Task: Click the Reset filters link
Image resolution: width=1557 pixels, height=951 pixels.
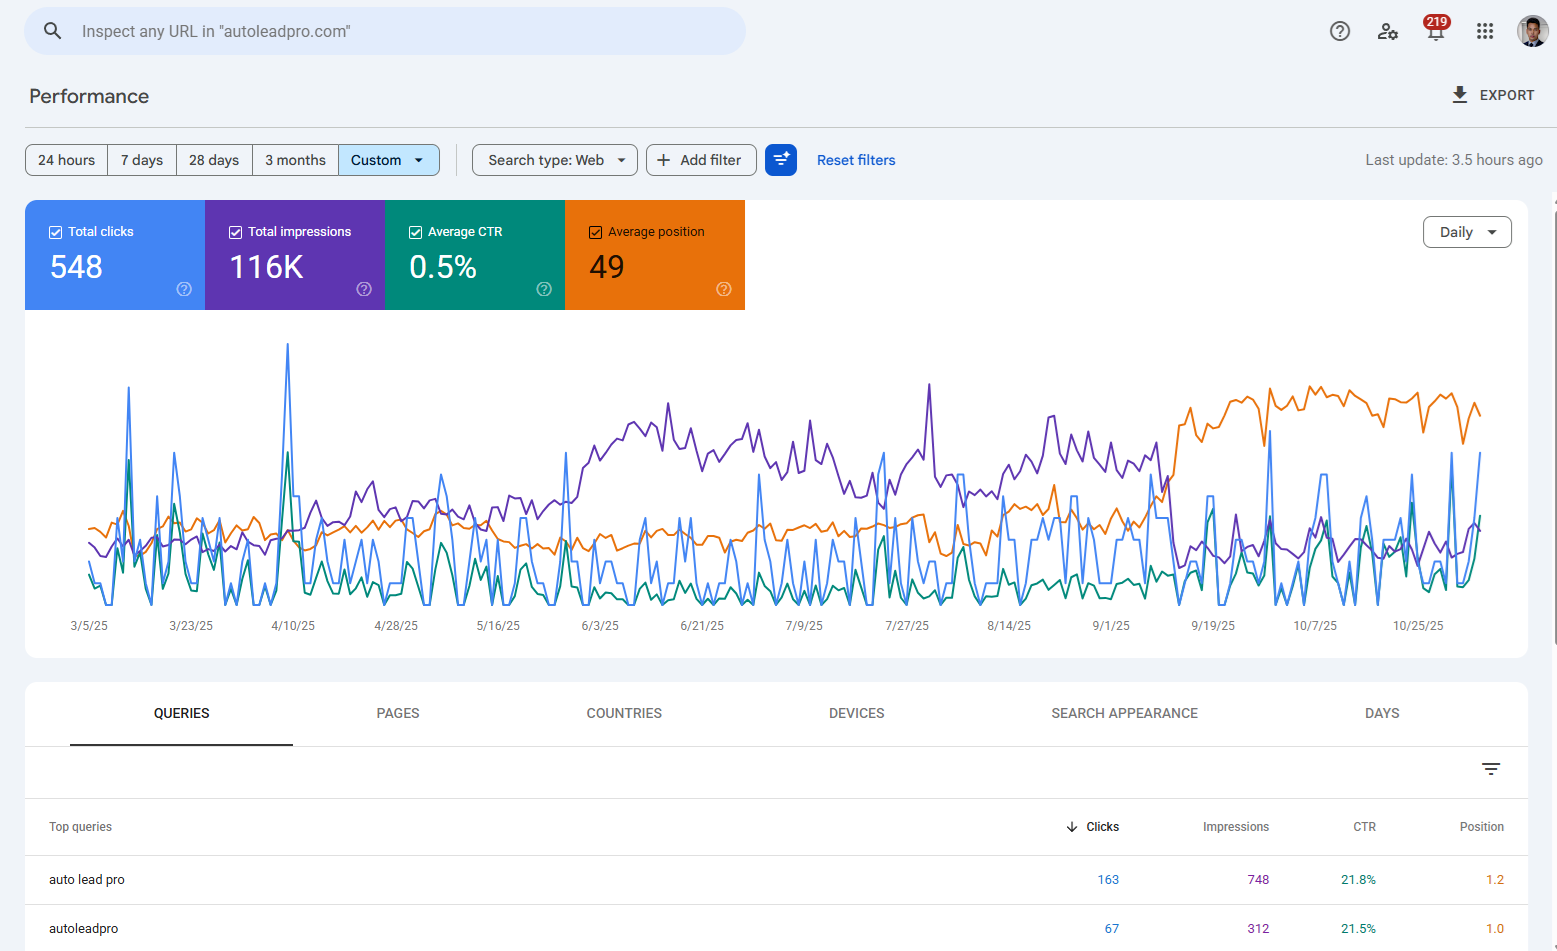Action: [856, 160]
